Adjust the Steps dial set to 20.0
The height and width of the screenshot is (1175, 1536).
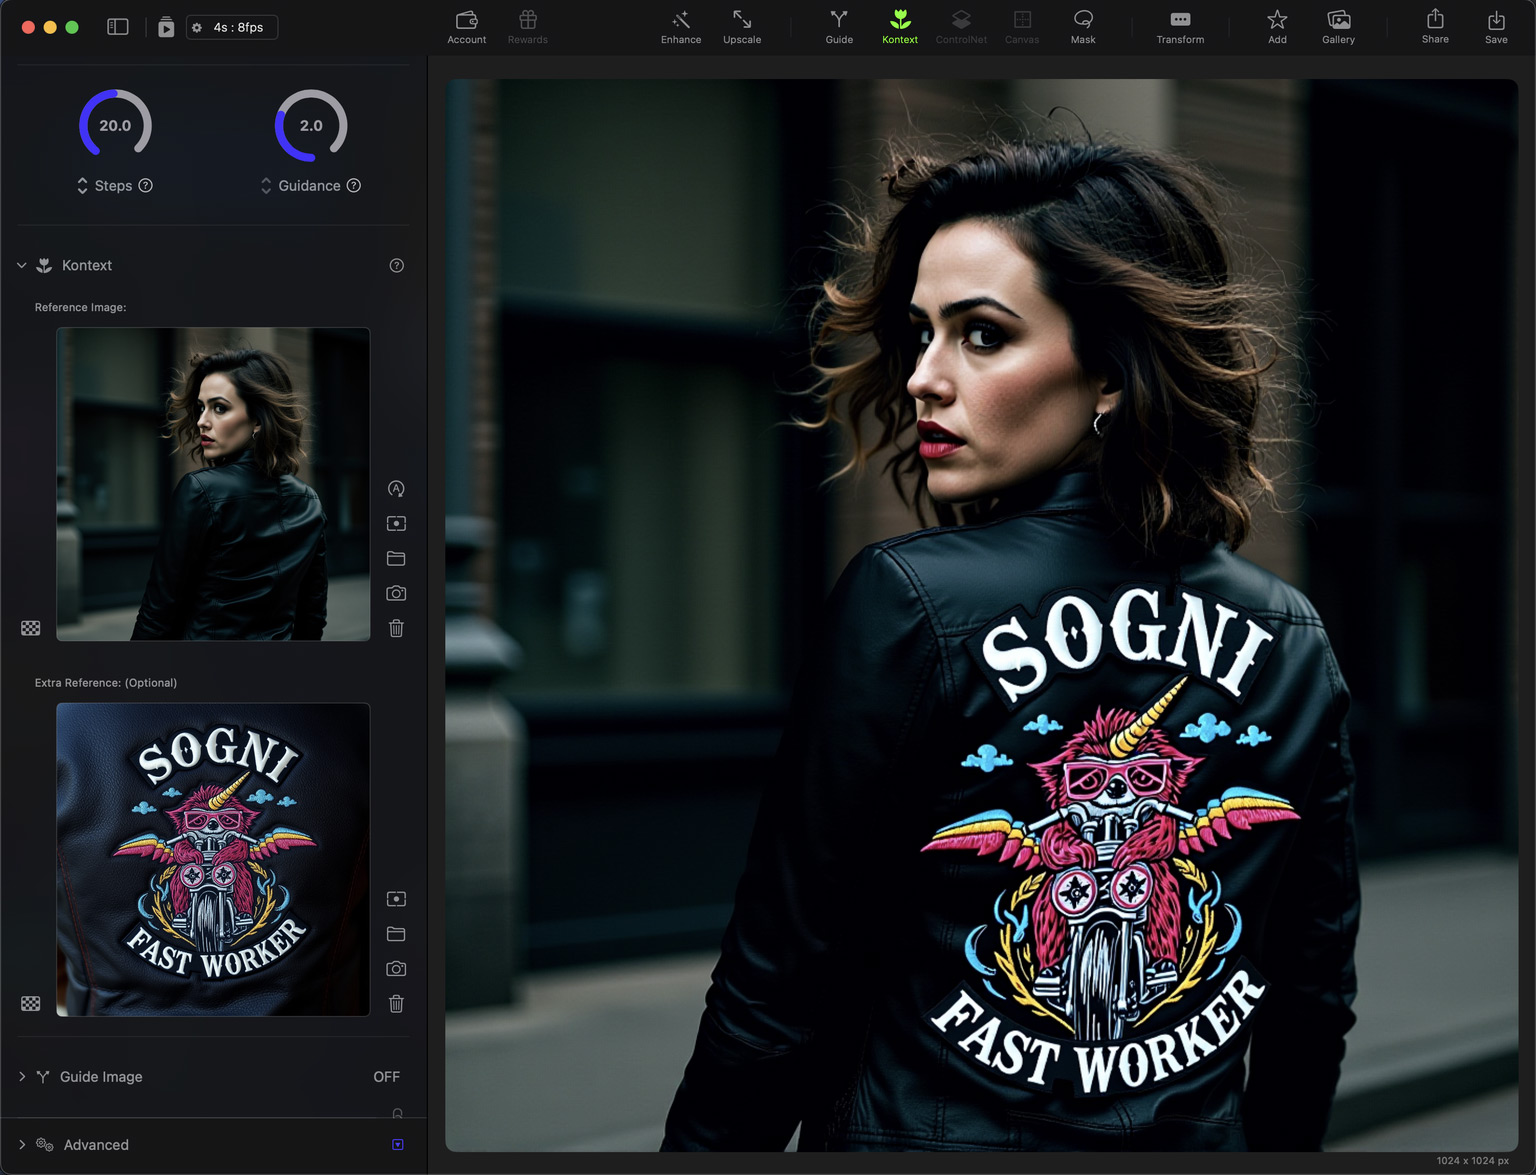(x=115, y=126)
